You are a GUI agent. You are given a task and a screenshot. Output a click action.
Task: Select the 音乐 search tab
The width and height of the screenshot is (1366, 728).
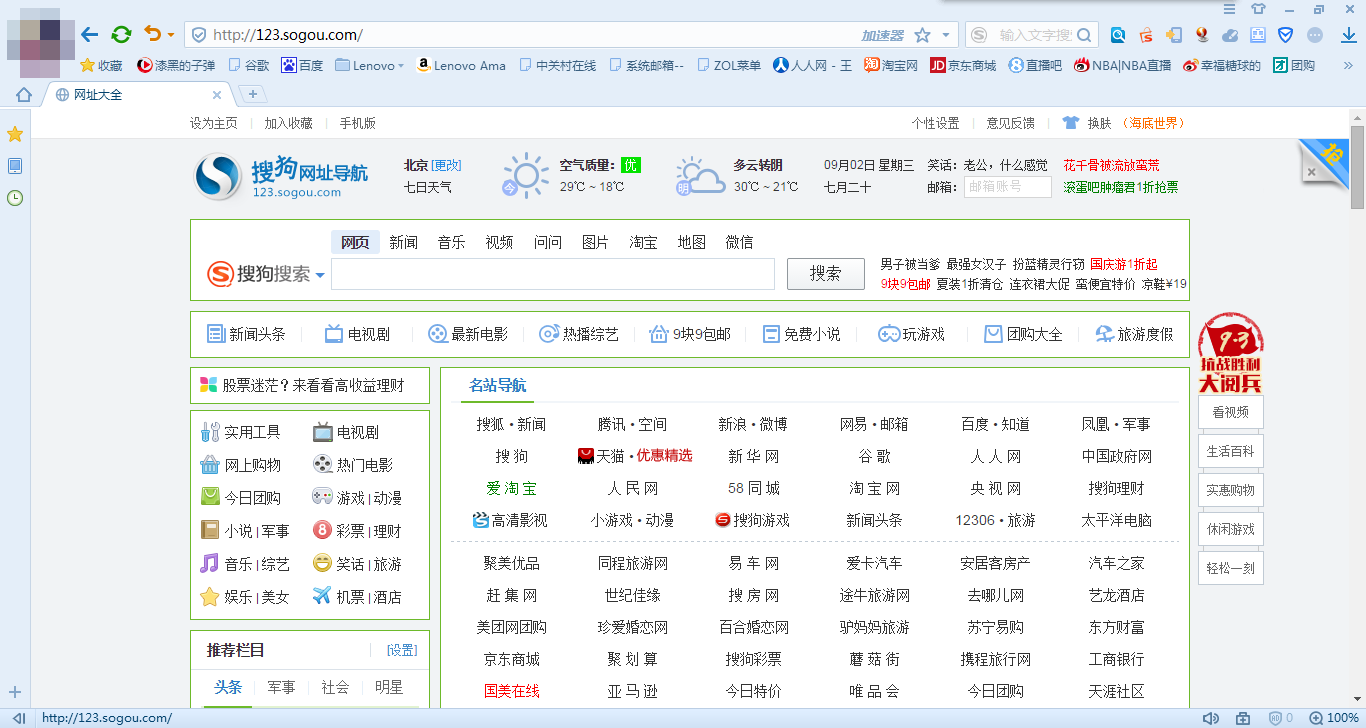coord(451,242)
